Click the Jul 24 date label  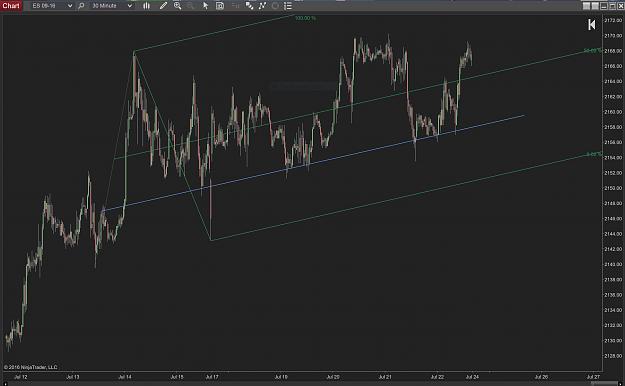(x=472, y=376)
